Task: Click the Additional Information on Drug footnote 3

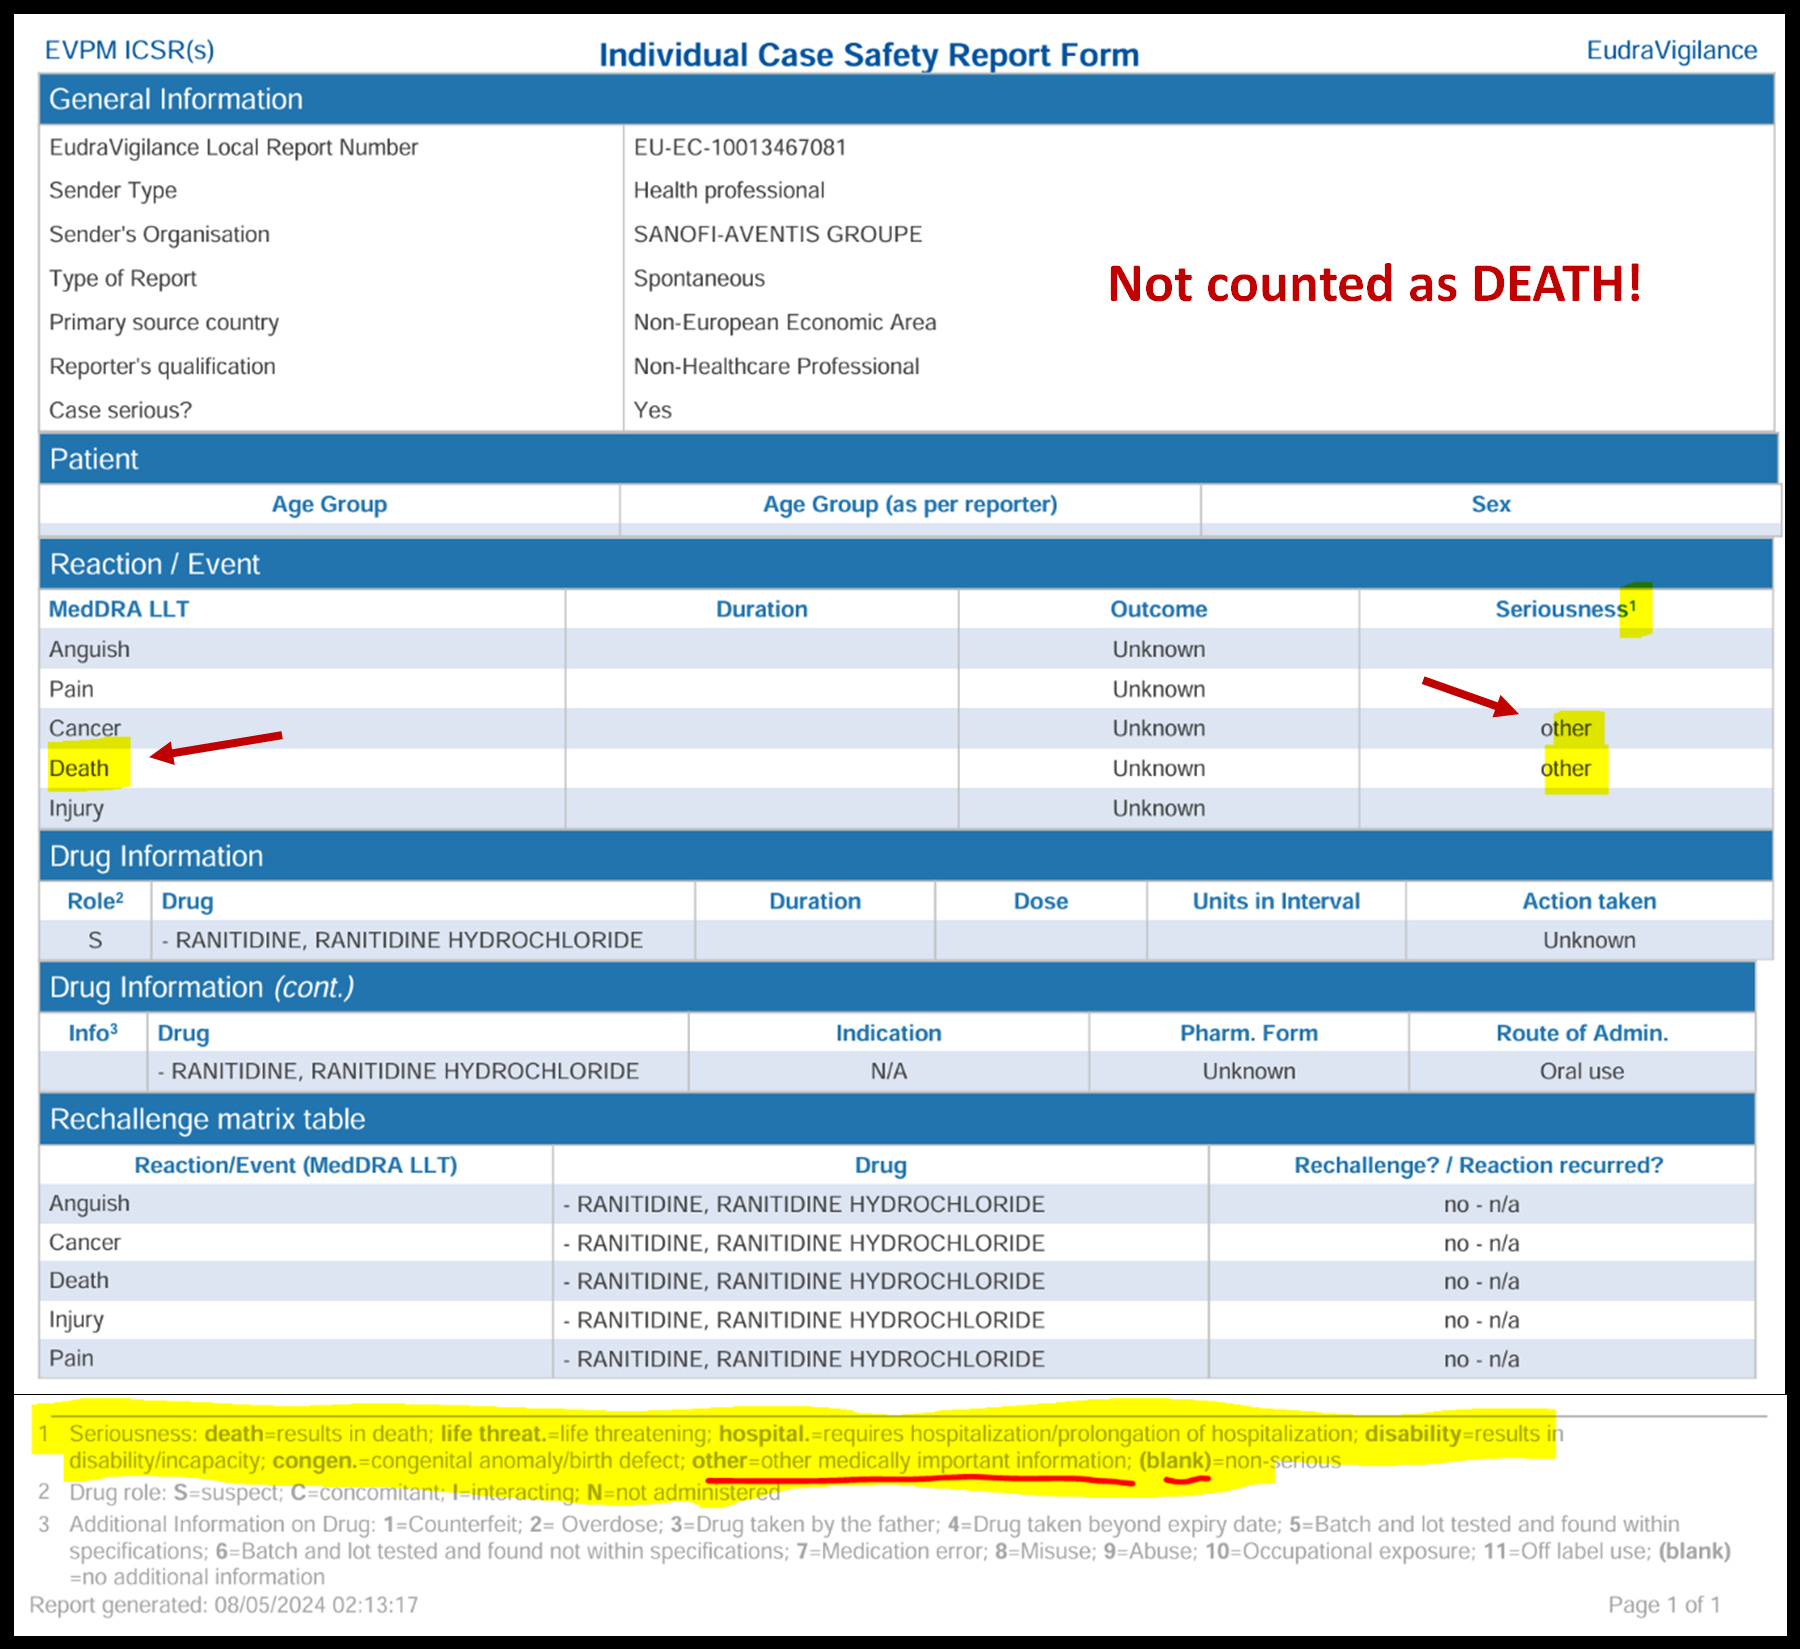Action: (899, 1551)
